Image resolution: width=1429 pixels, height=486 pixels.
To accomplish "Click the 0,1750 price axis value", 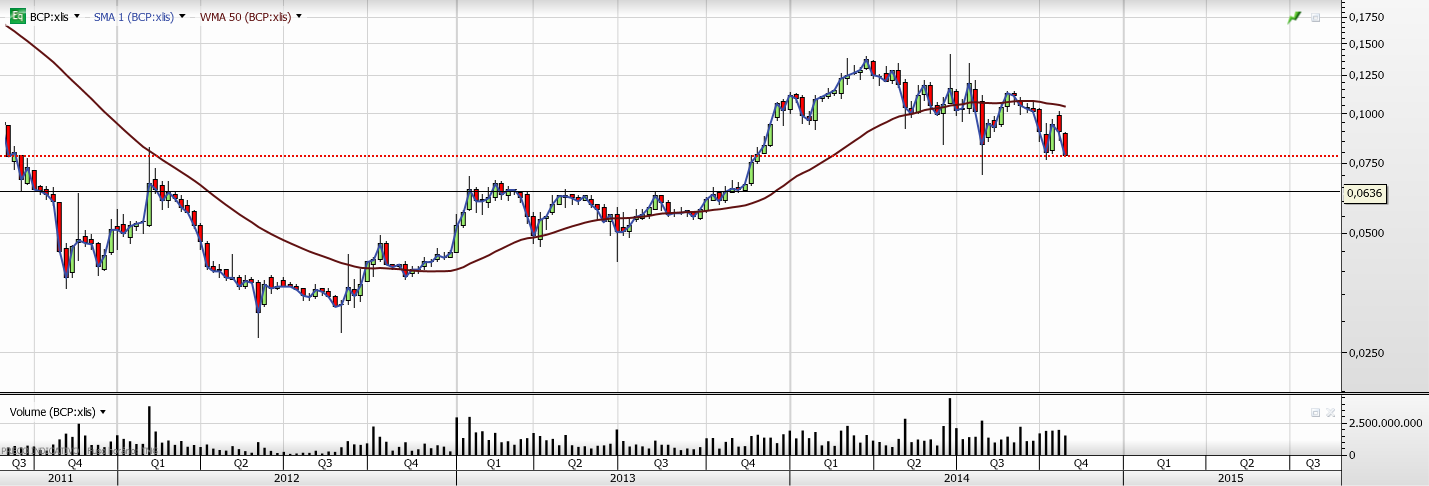I will coord(1365,18).
